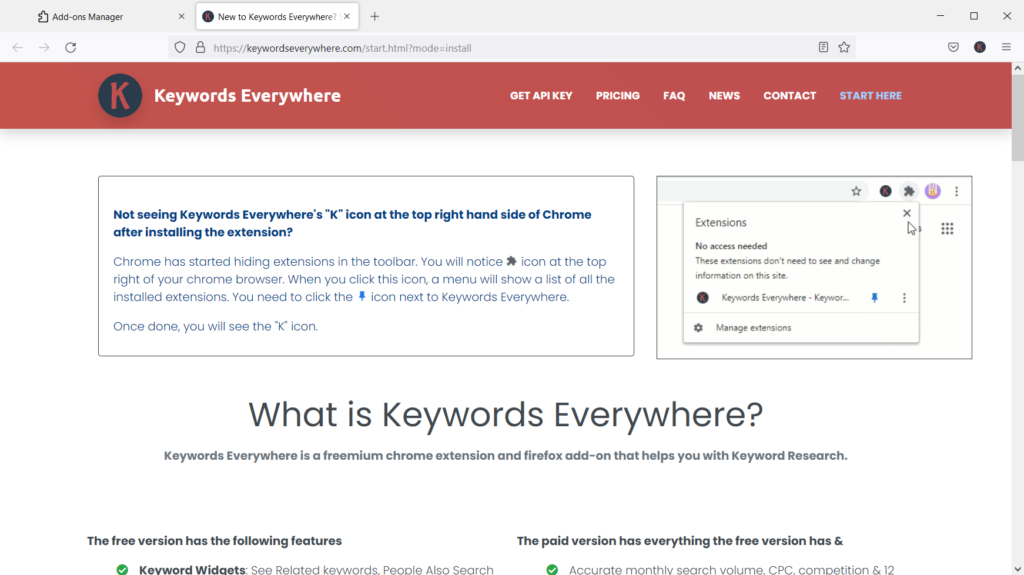Open the FAQ page

pos(674,95)
